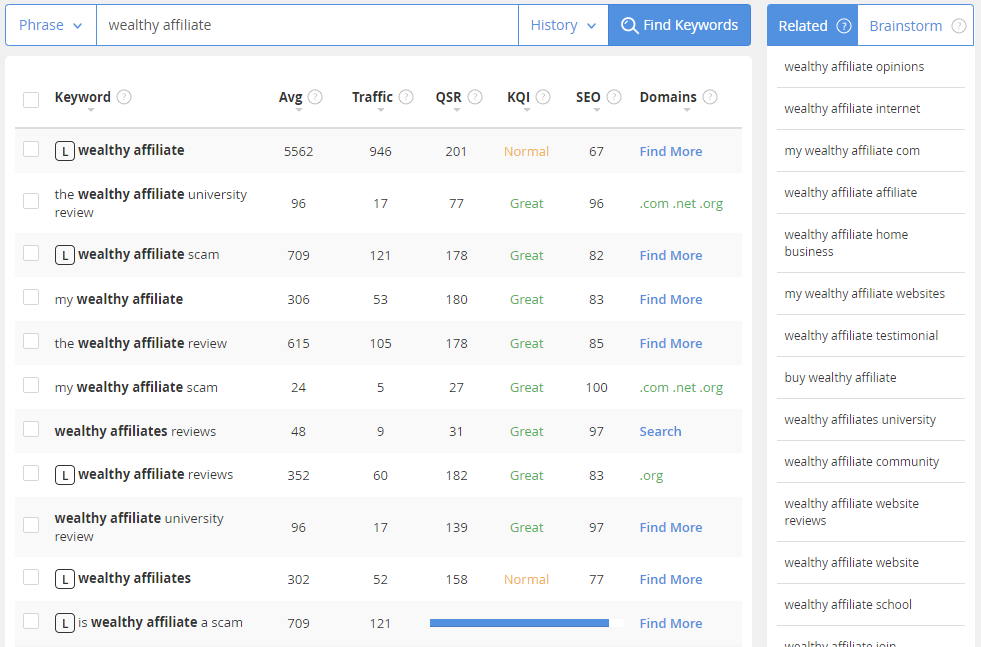Click L list icon beside is wealthy affiliate a scam
981x647 pixels.
[x=65, y=623]
